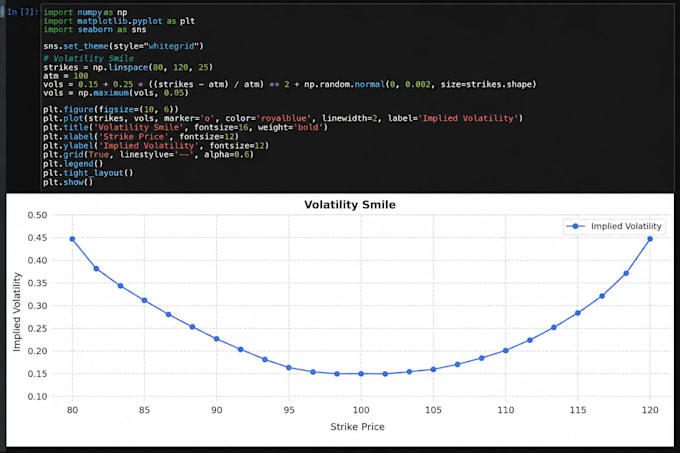Click the plt.xlabel code line
Viewport: 680px width, 453px height.
[141, 137]
